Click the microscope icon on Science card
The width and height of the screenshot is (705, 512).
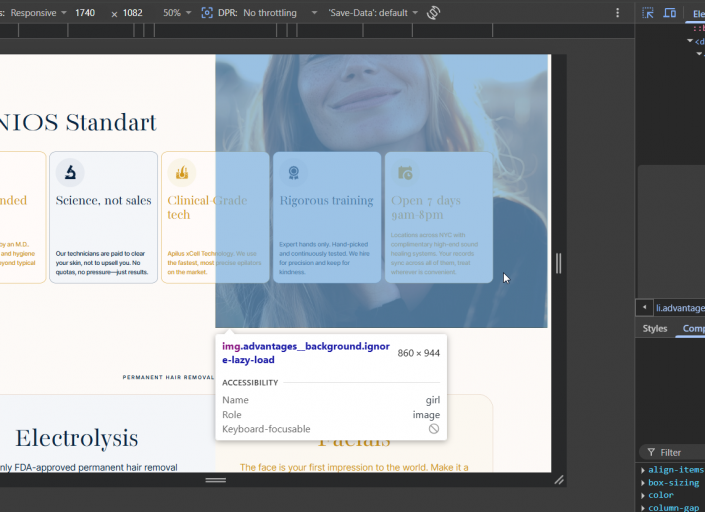(70, 172)
